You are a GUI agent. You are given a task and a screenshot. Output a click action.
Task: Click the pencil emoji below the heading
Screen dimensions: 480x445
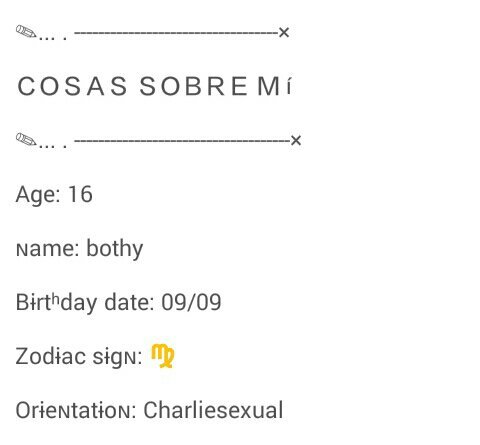[x=26, y=140]
